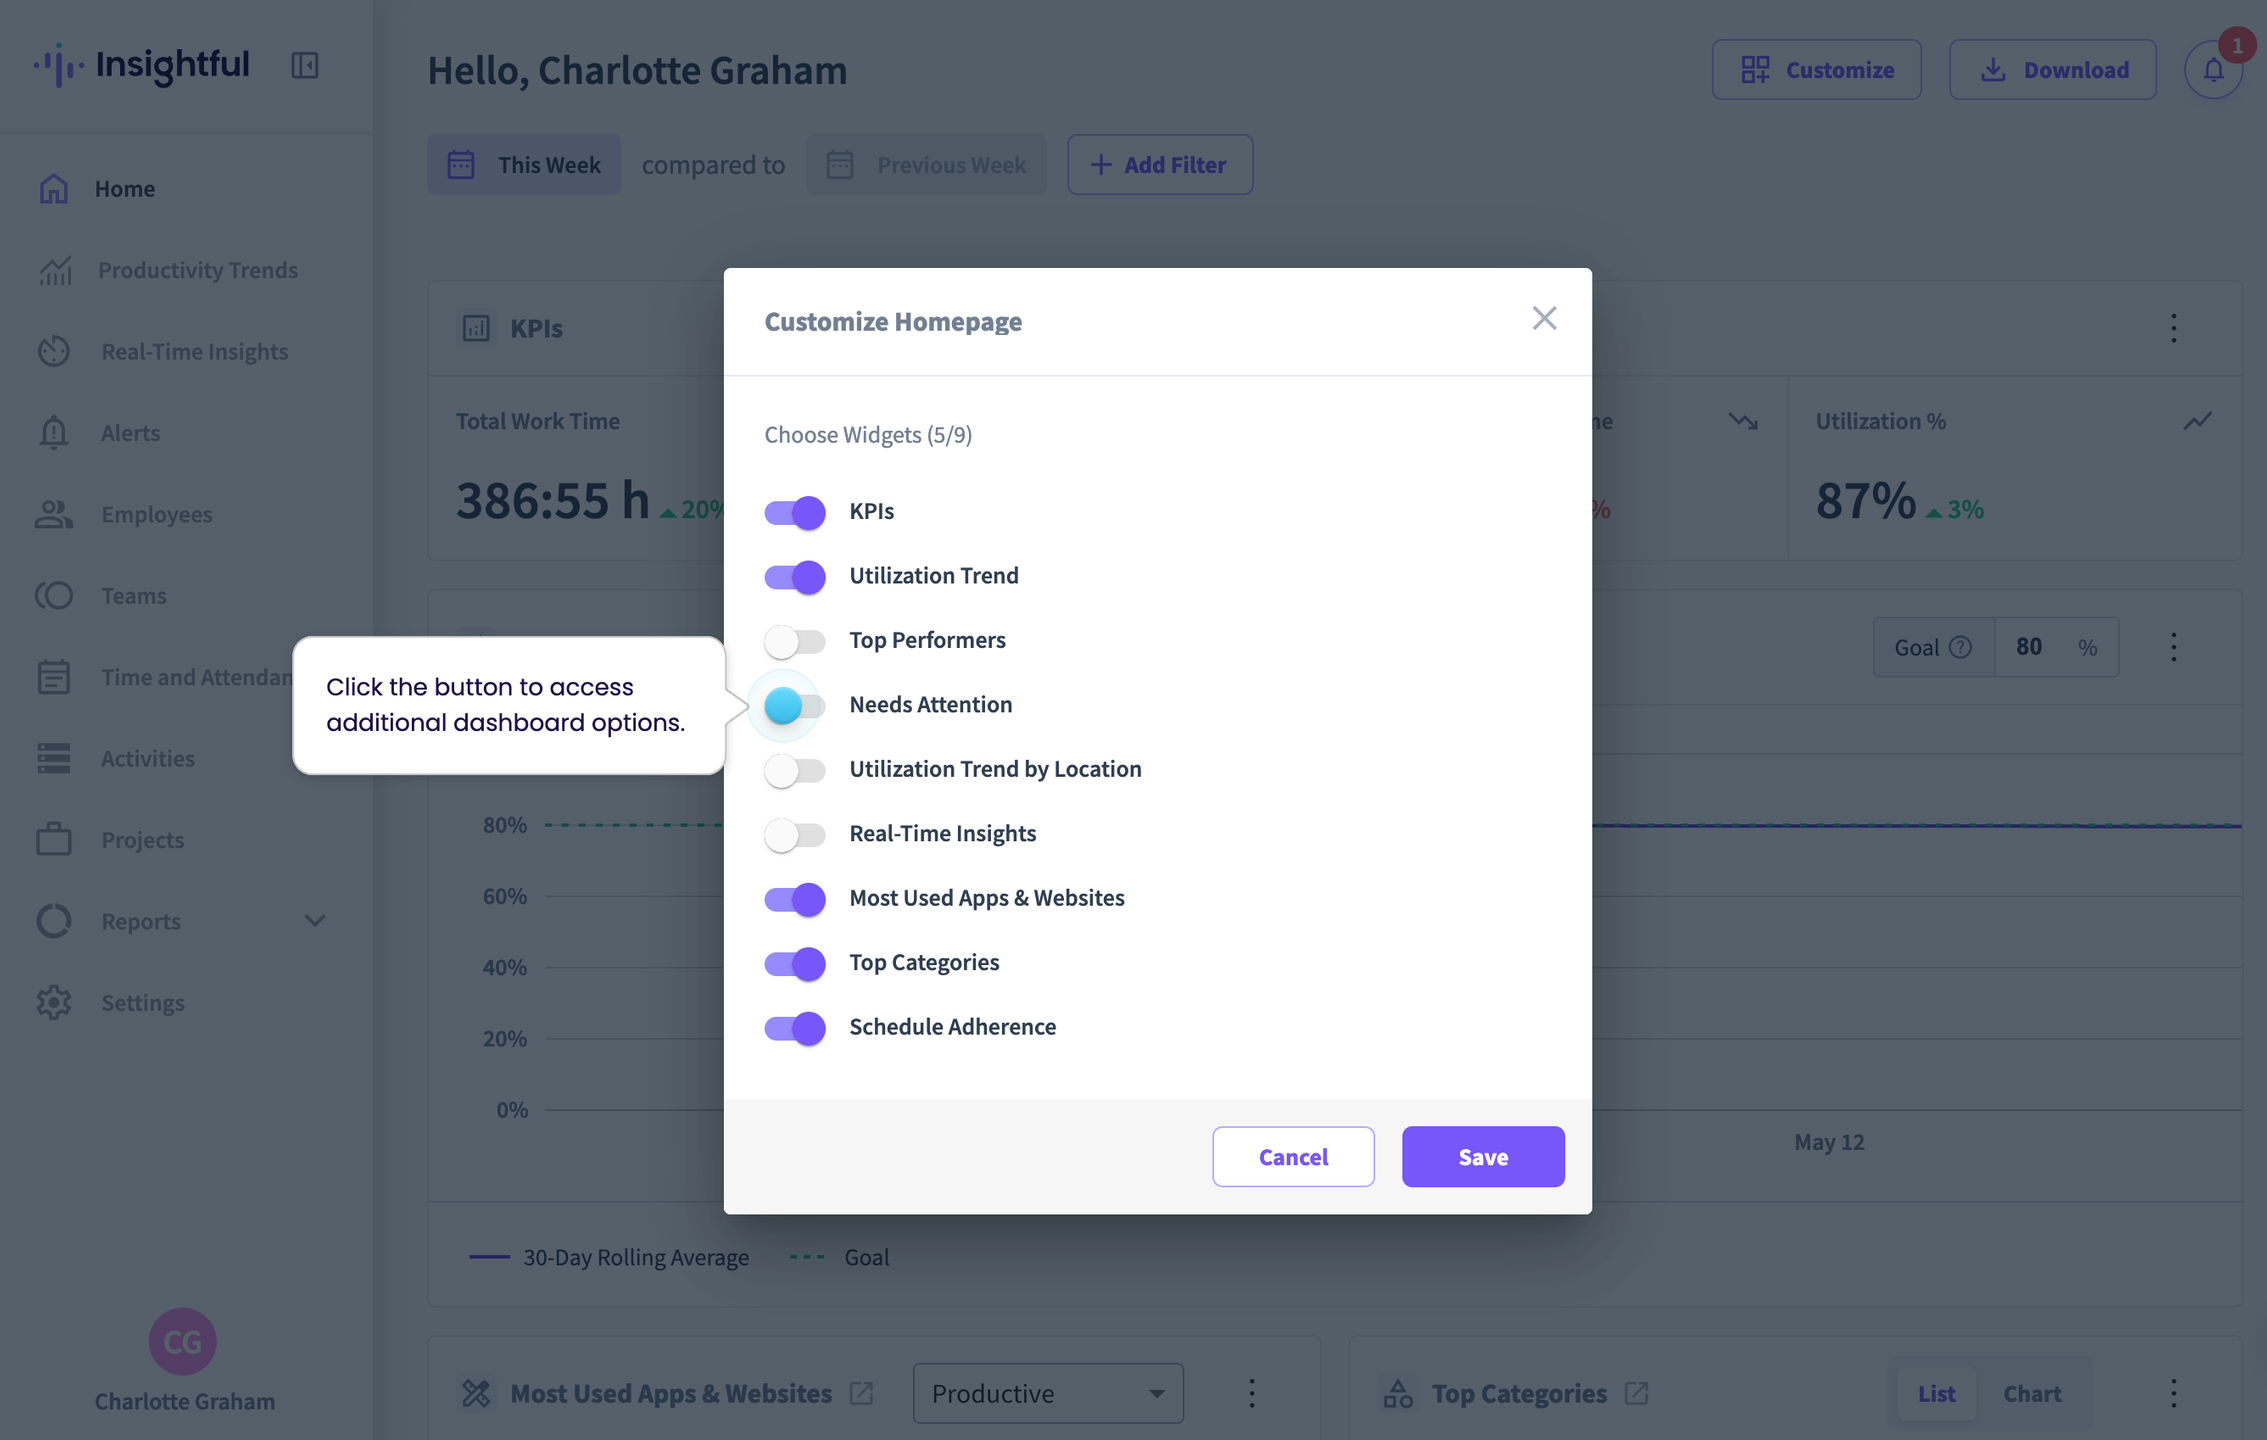
Task: Expand the Reports sidebar chevron
Action: click(x=315, y=921)
